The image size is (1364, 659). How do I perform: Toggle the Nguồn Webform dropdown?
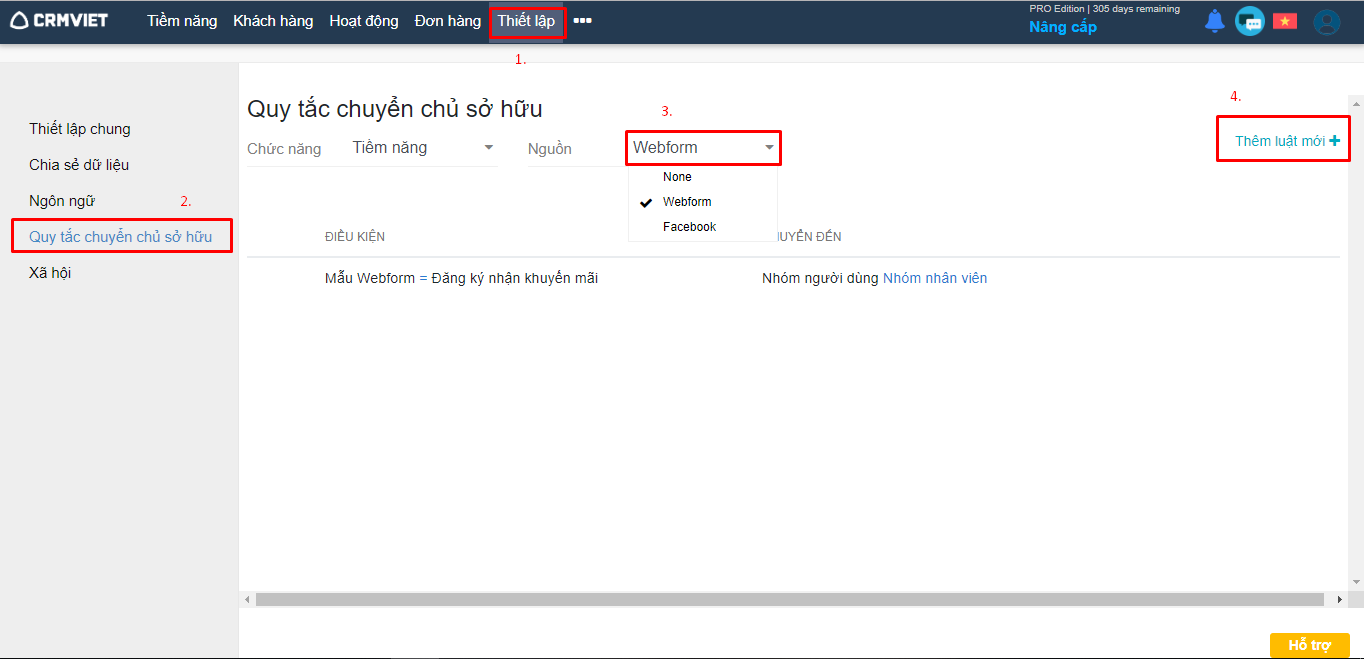(703, 148)
